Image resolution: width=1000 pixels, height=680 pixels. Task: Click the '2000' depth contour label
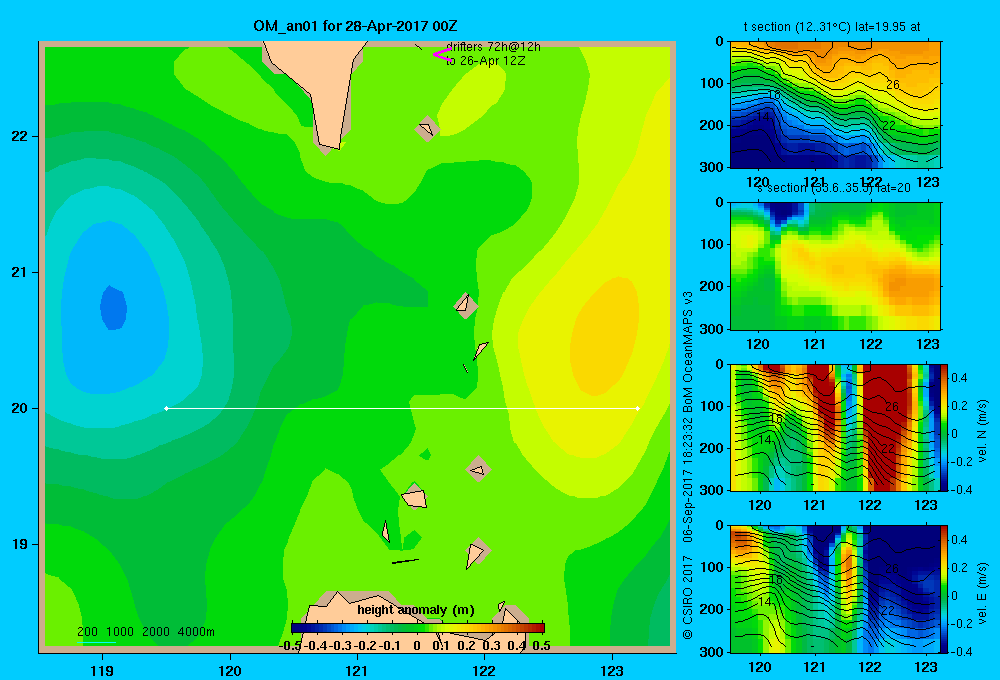tap(156, 632)
